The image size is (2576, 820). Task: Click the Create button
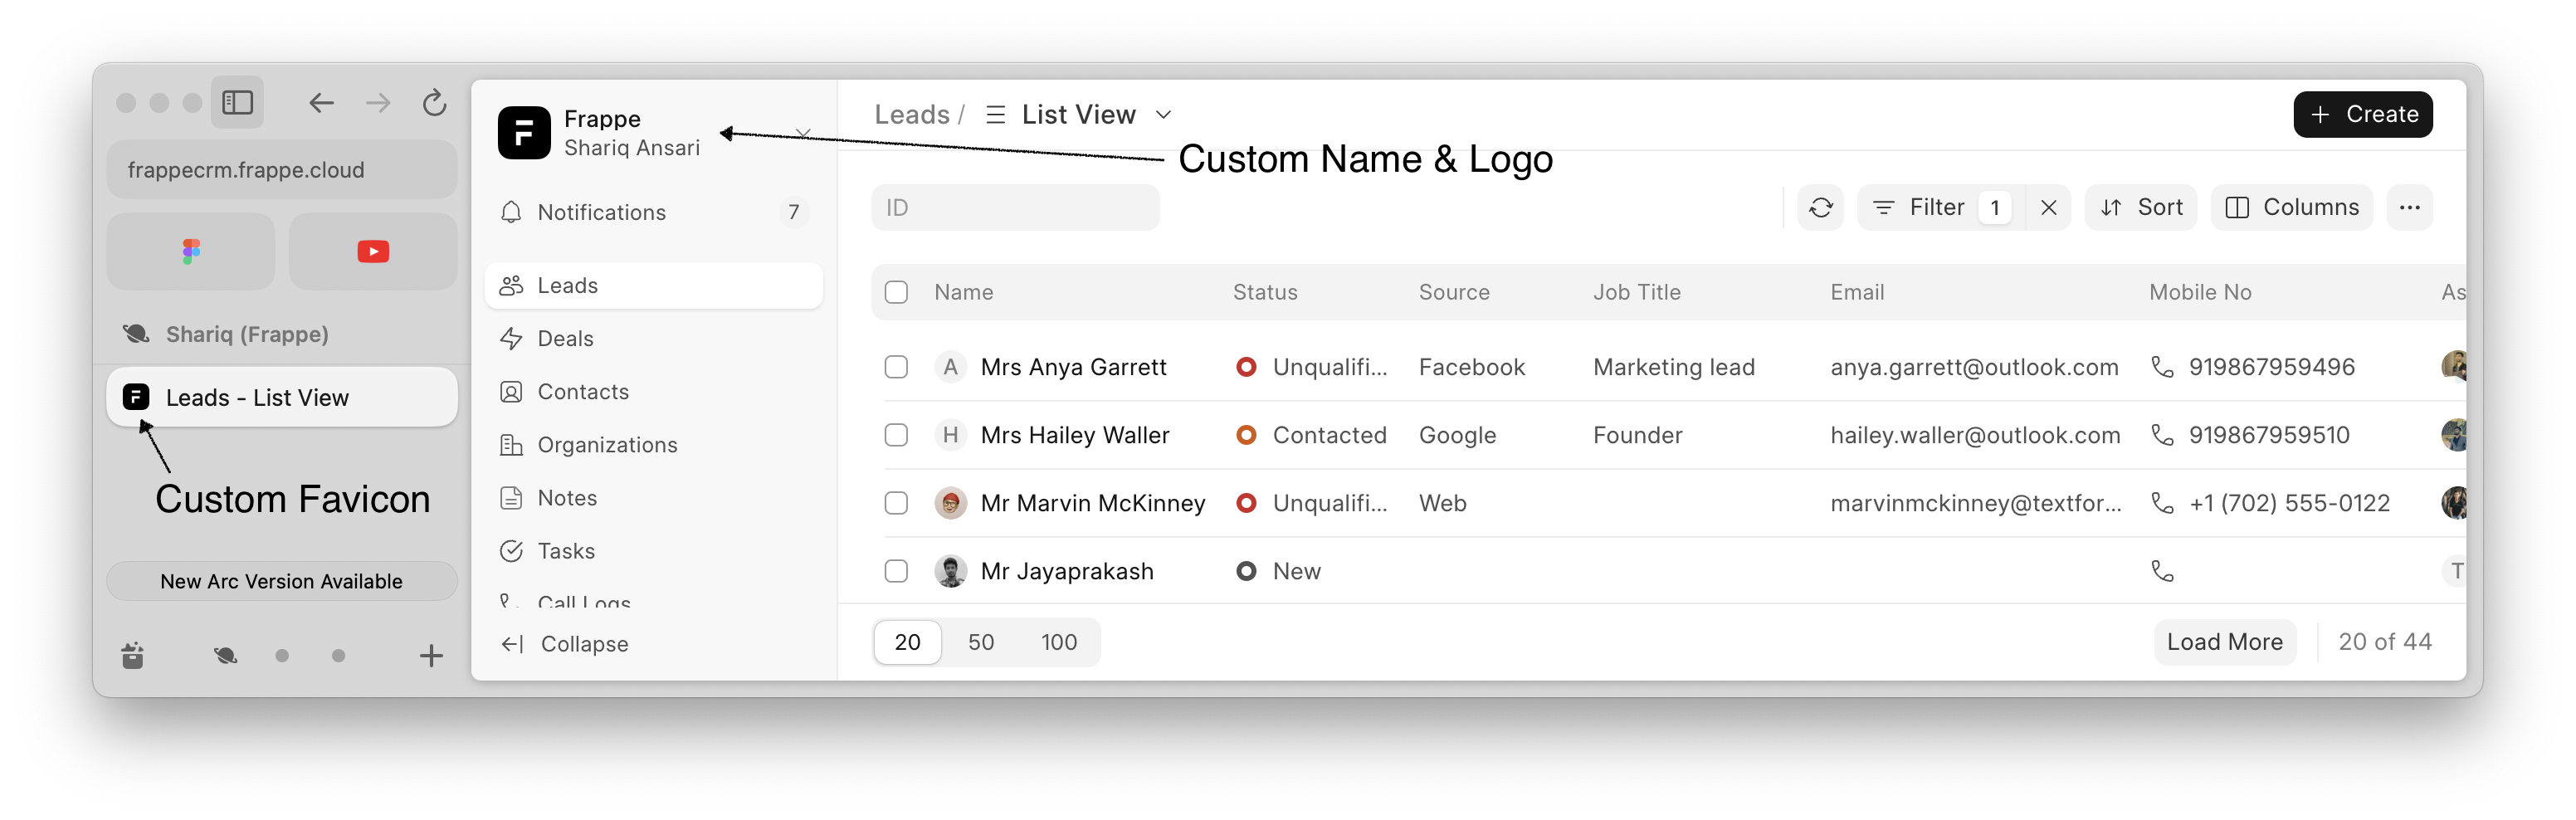2362,114
